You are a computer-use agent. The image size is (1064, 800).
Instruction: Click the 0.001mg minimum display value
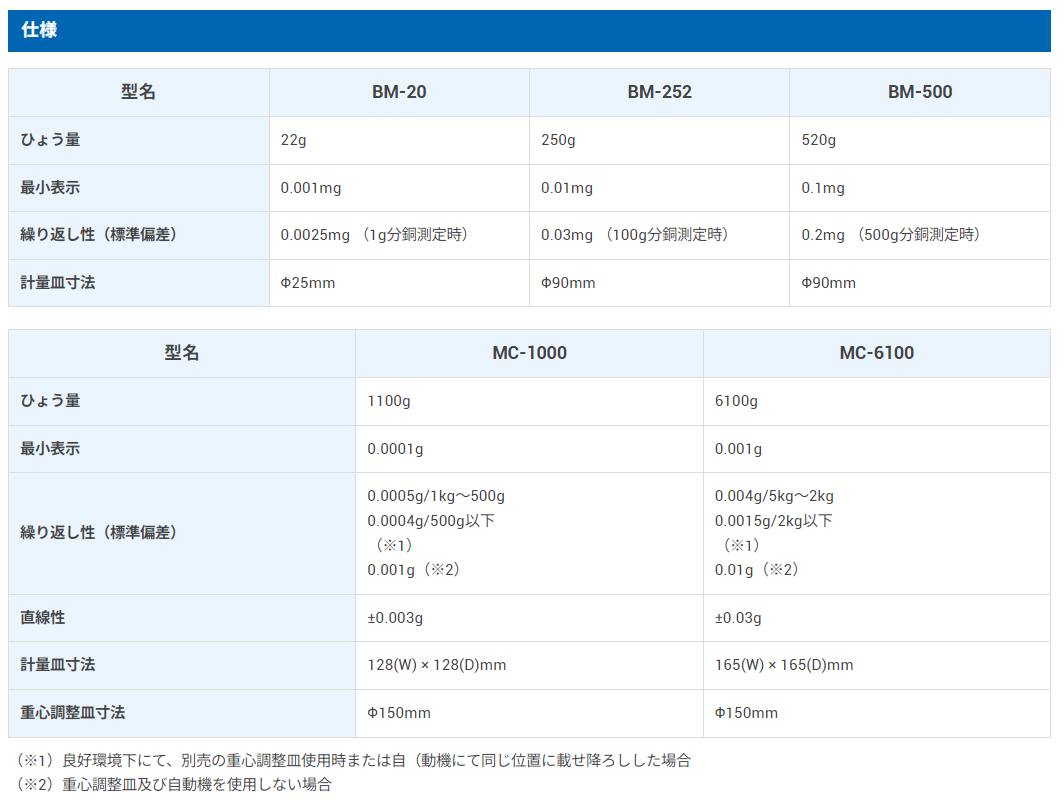click(311, 188)
